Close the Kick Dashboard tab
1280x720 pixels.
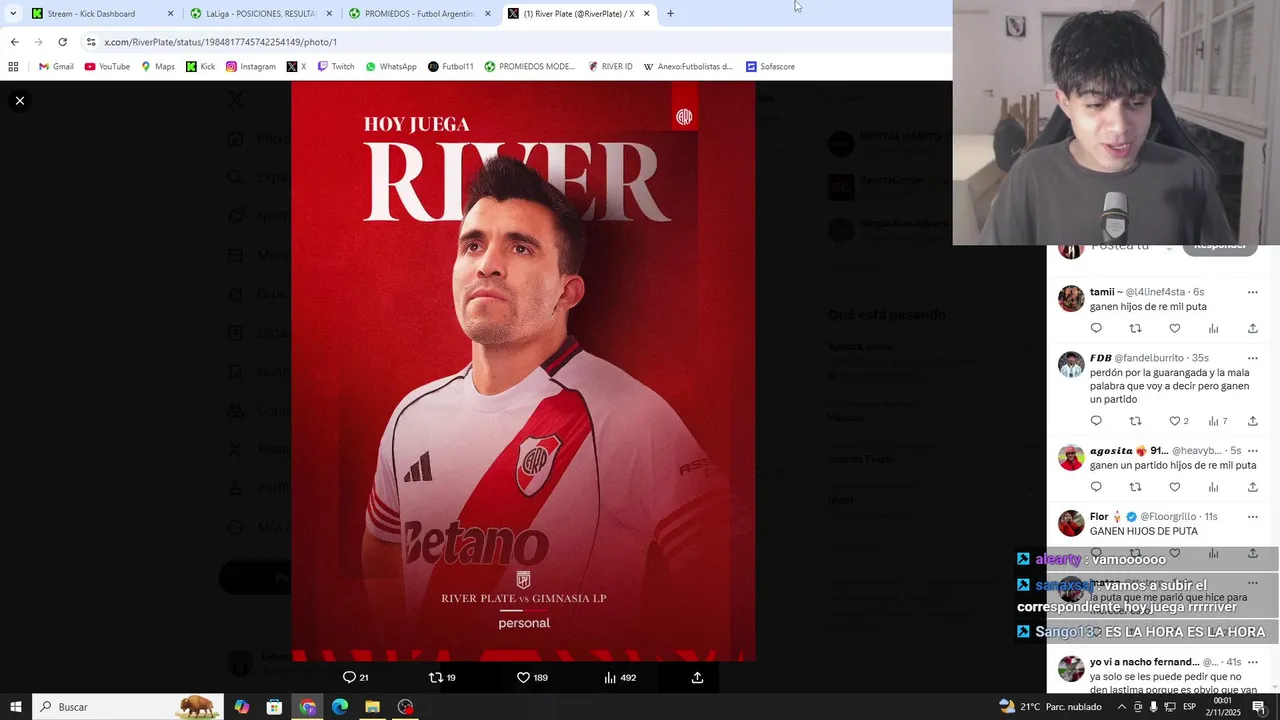click(170, 14)
